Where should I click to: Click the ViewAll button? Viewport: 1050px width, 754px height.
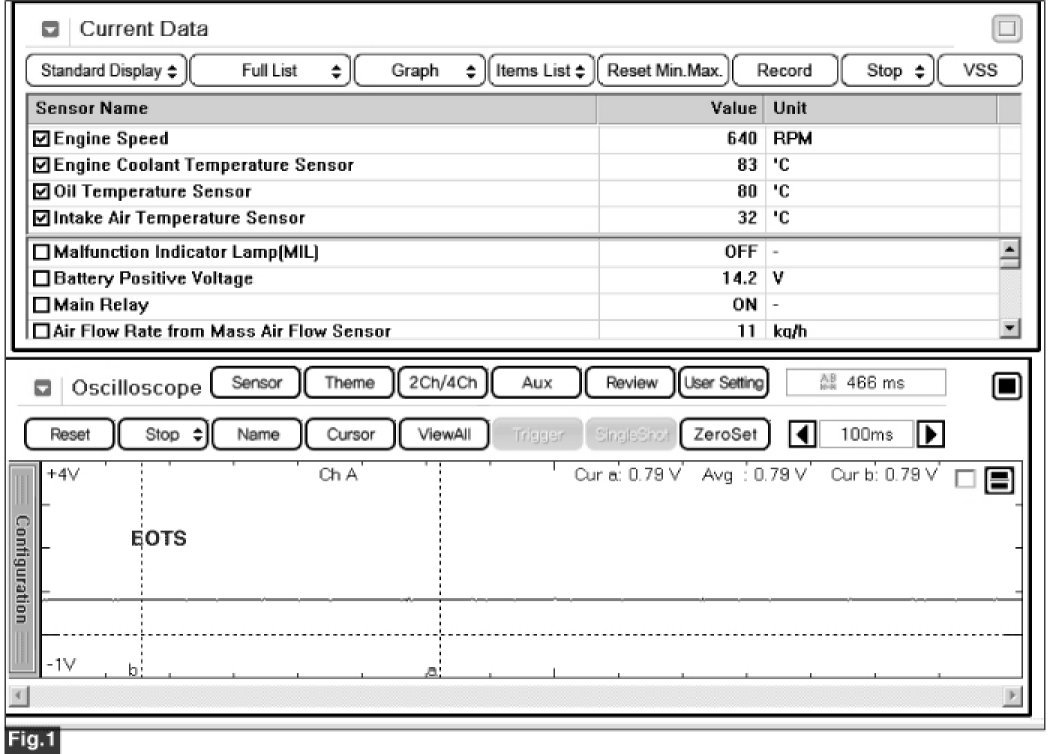pyautogui.click(x=445, y=435)
